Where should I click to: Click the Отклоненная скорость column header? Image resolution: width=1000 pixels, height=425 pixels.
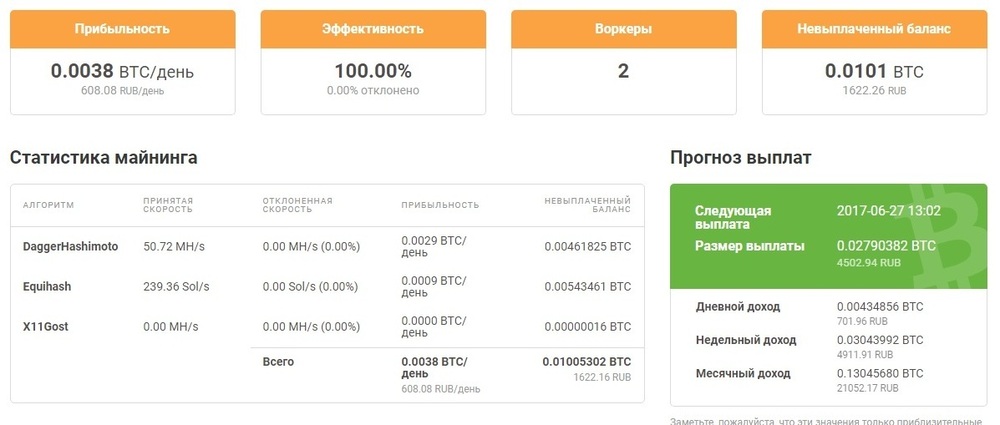297,205
